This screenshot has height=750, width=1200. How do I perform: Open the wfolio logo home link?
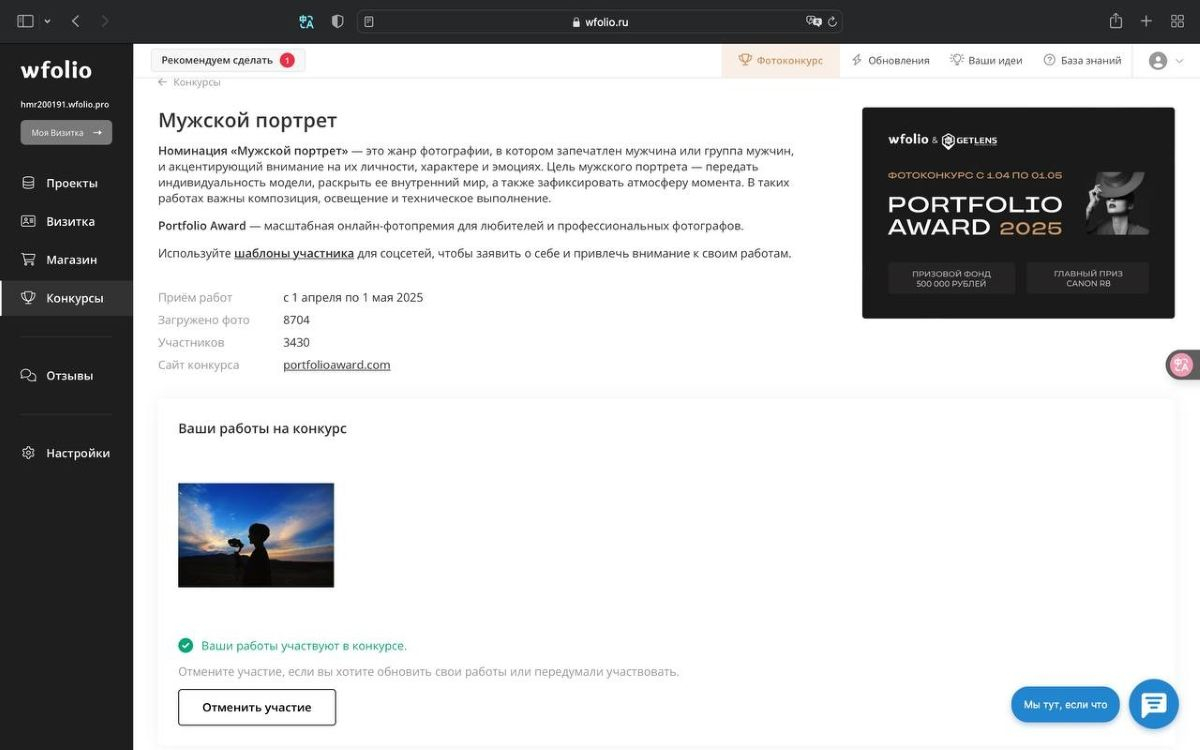56,70
